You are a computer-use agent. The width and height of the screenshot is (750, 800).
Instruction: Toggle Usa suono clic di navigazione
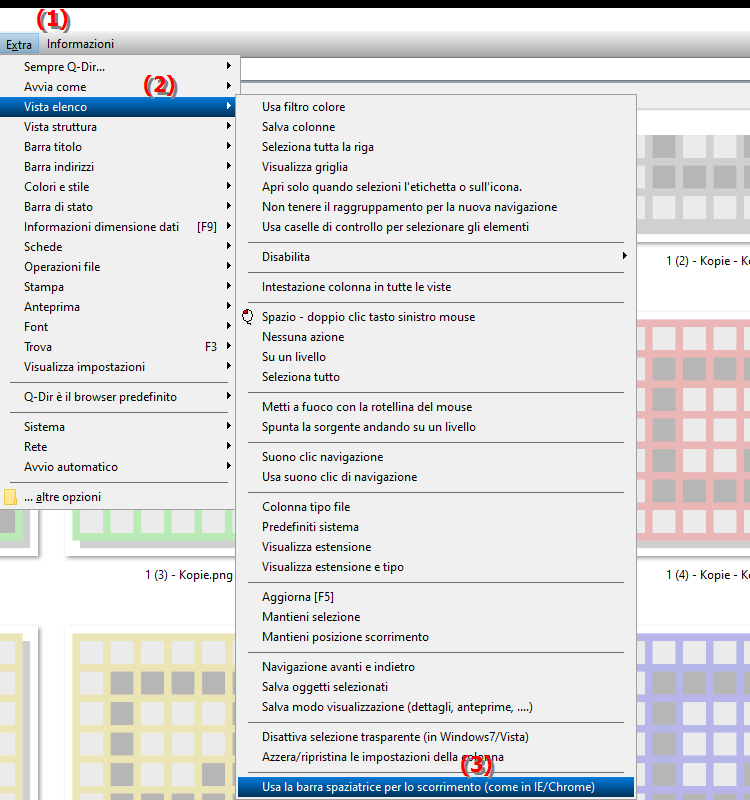click(436, 477)
